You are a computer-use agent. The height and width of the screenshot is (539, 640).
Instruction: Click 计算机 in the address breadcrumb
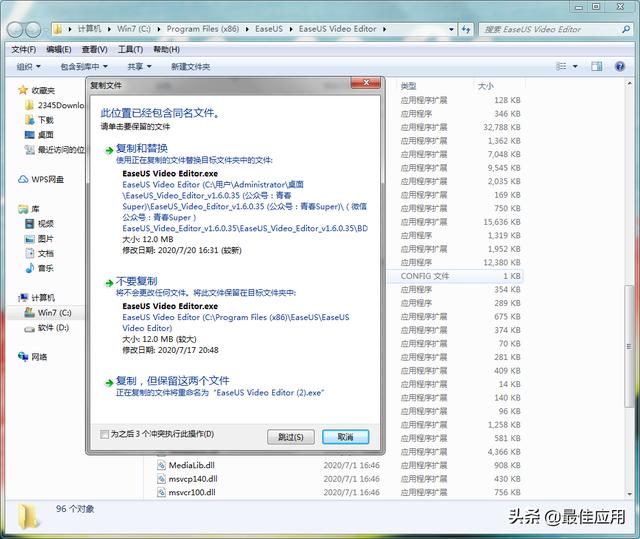tap(89, 29)
